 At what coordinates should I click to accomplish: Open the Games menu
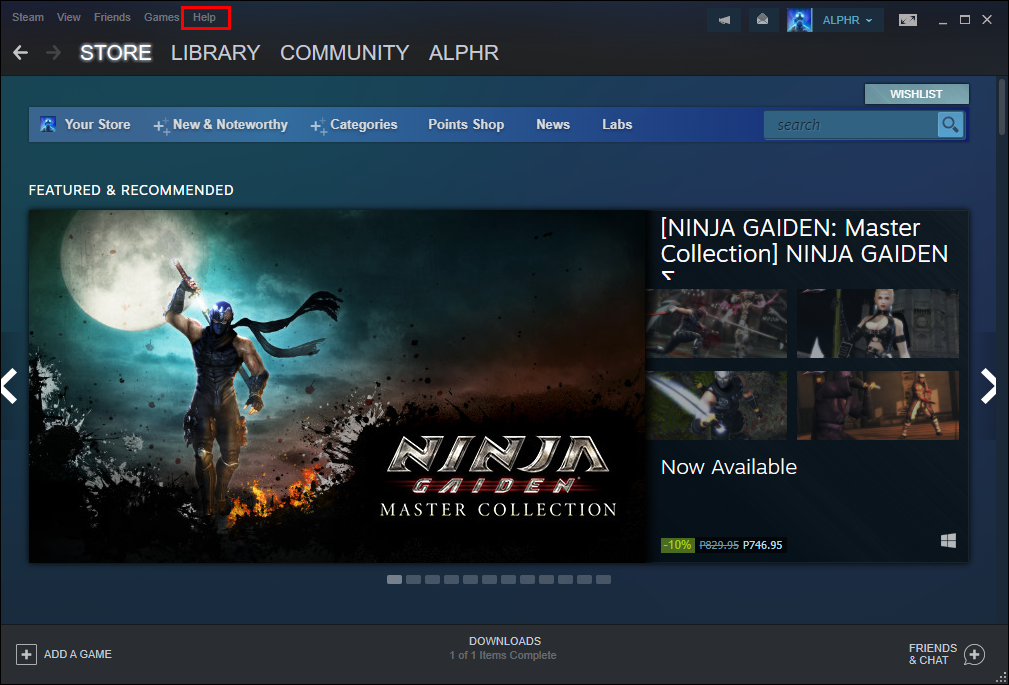(x=162, y=17)
